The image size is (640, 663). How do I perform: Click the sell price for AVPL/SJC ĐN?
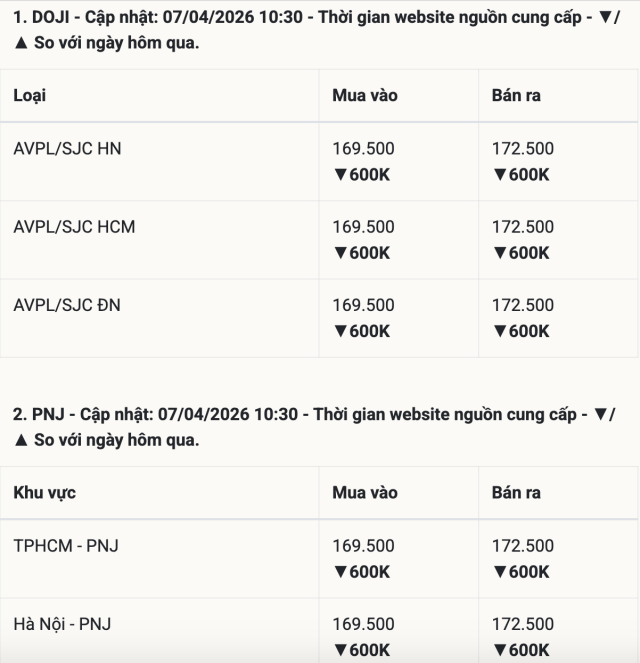click(522, 305)
